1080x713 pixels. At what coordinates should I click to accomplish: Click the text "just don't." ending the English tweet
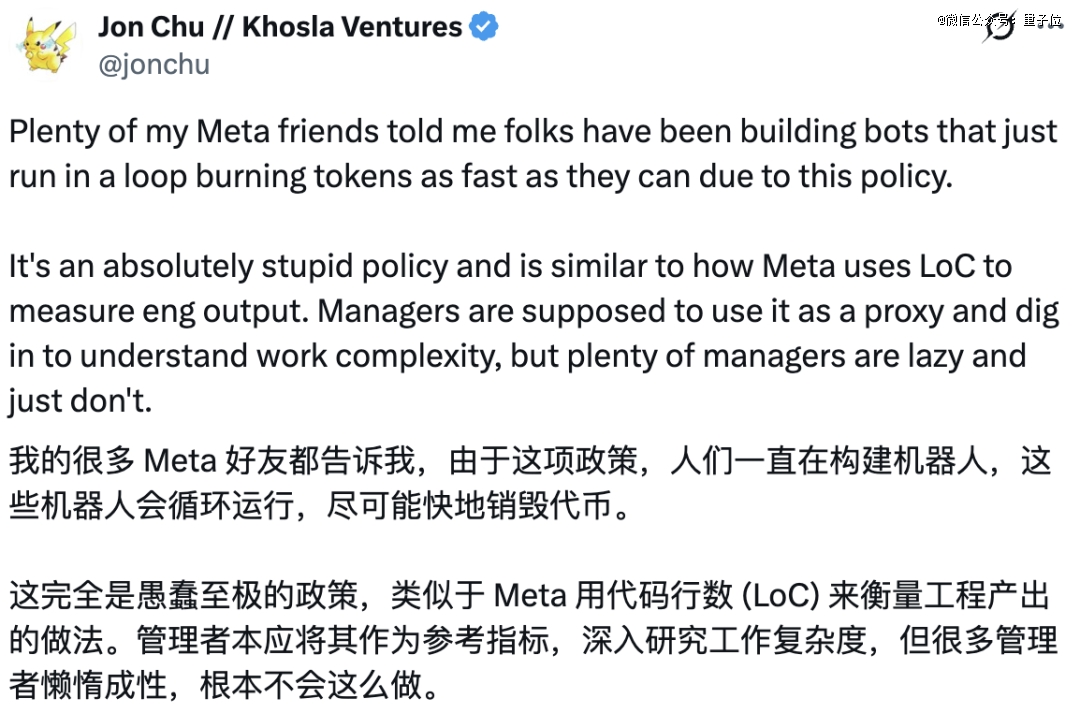[81, 401]
